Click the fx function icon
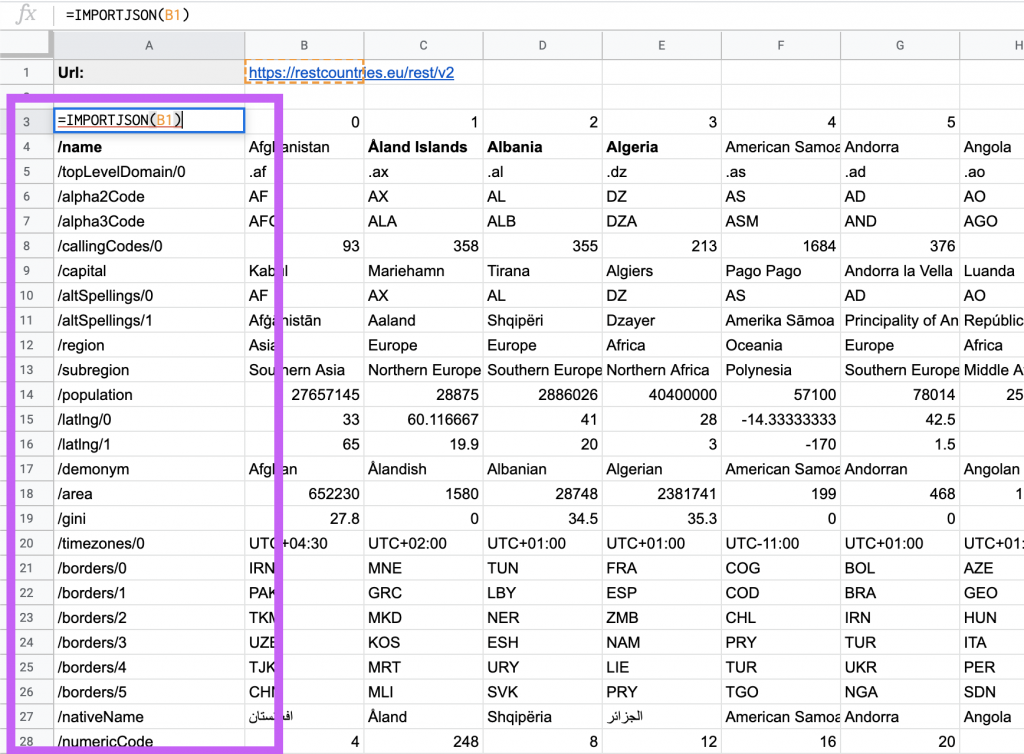This screenshot has width=1024, height=754. [27, 14]
